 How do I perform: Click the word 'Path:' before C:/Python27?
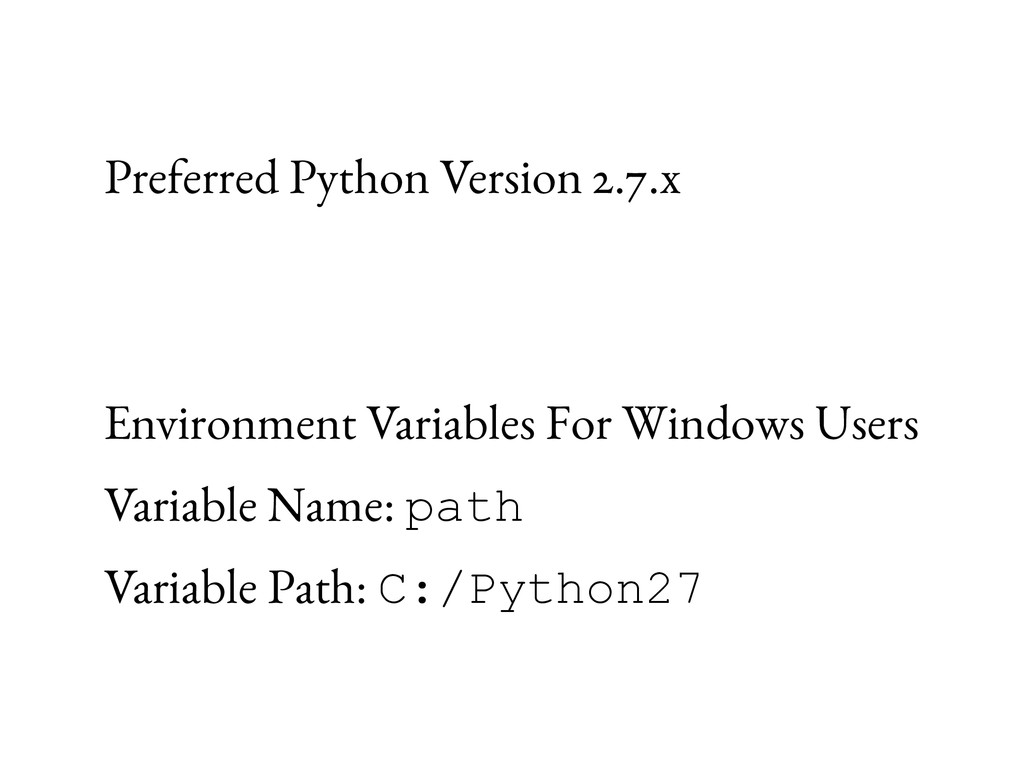click(x=317, y=588)
